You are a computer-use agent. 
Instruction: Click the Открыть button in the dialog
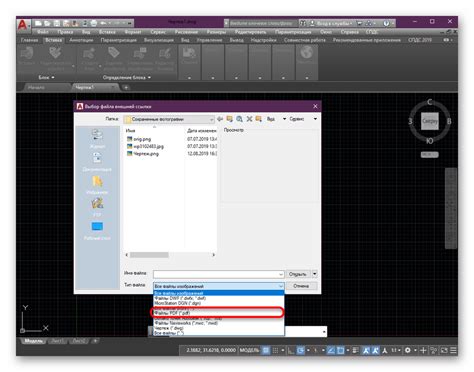click(298, 274)
